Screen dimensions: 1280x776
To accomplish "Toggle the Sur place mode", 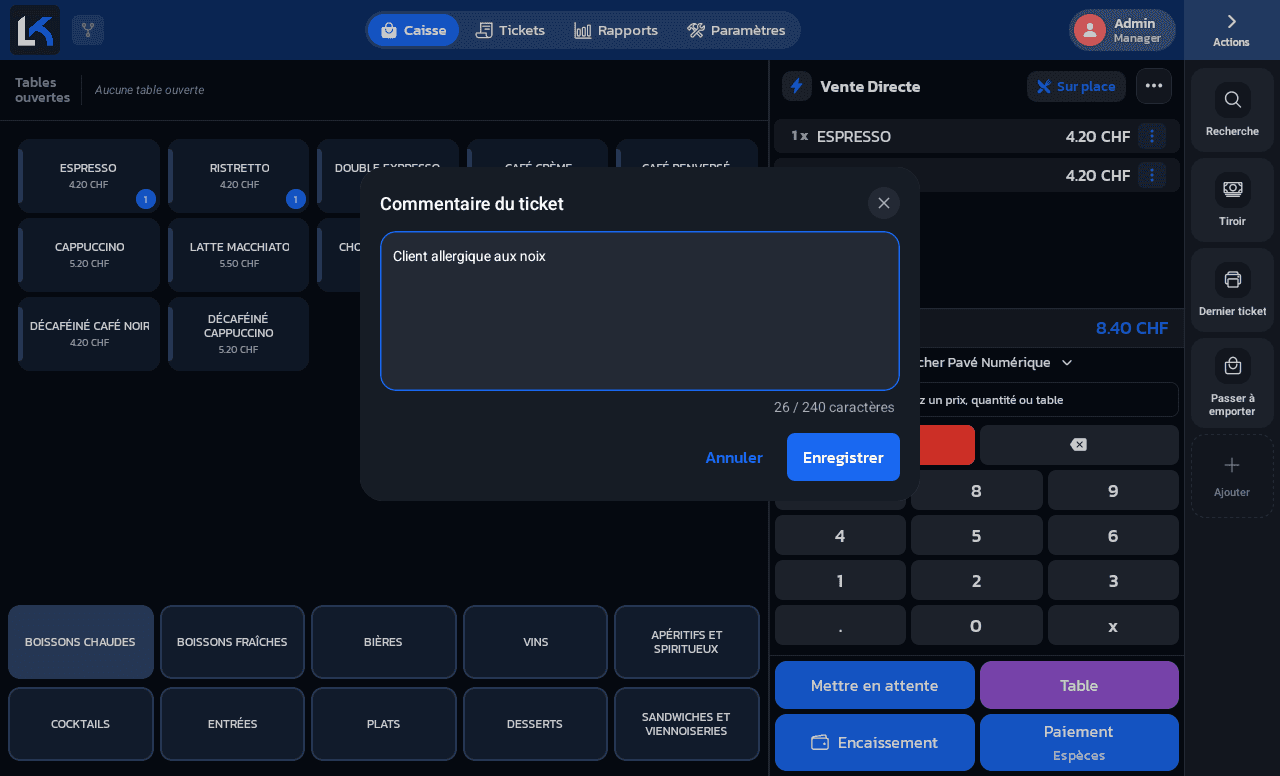I will click(x=1076, y=86).
